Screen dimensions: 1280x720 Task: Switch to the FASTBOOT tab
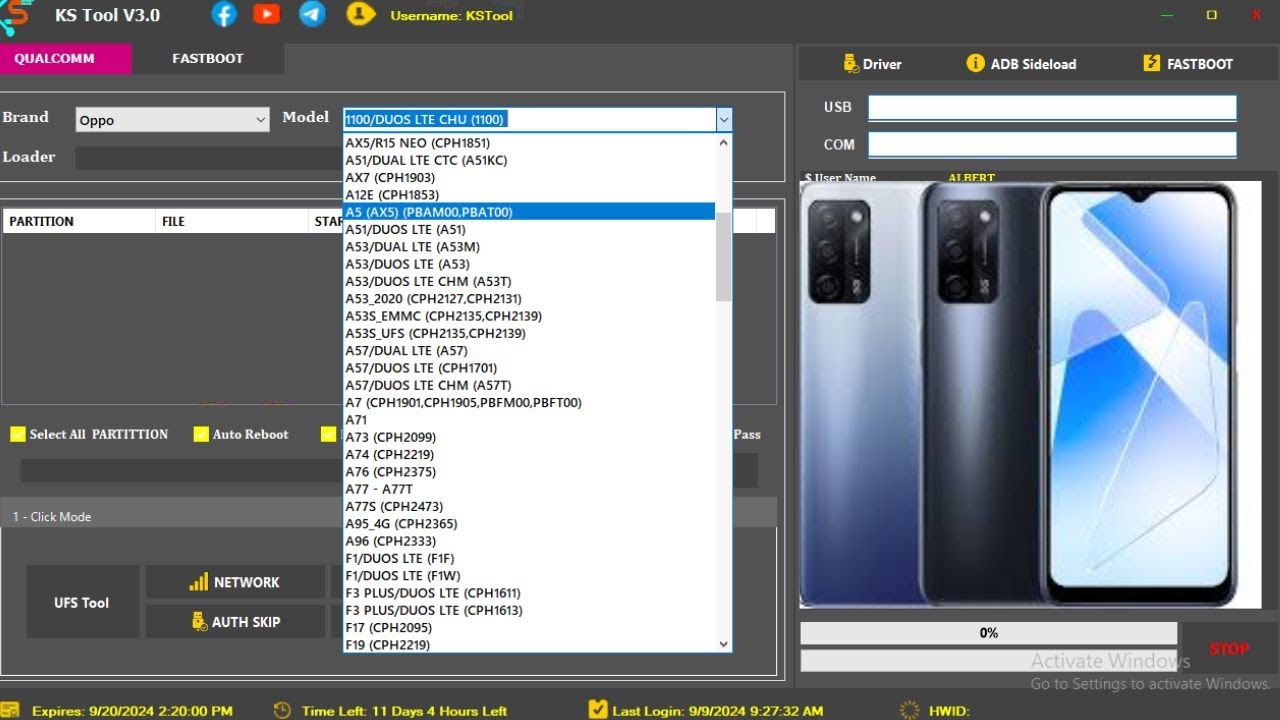click(207, 58)
